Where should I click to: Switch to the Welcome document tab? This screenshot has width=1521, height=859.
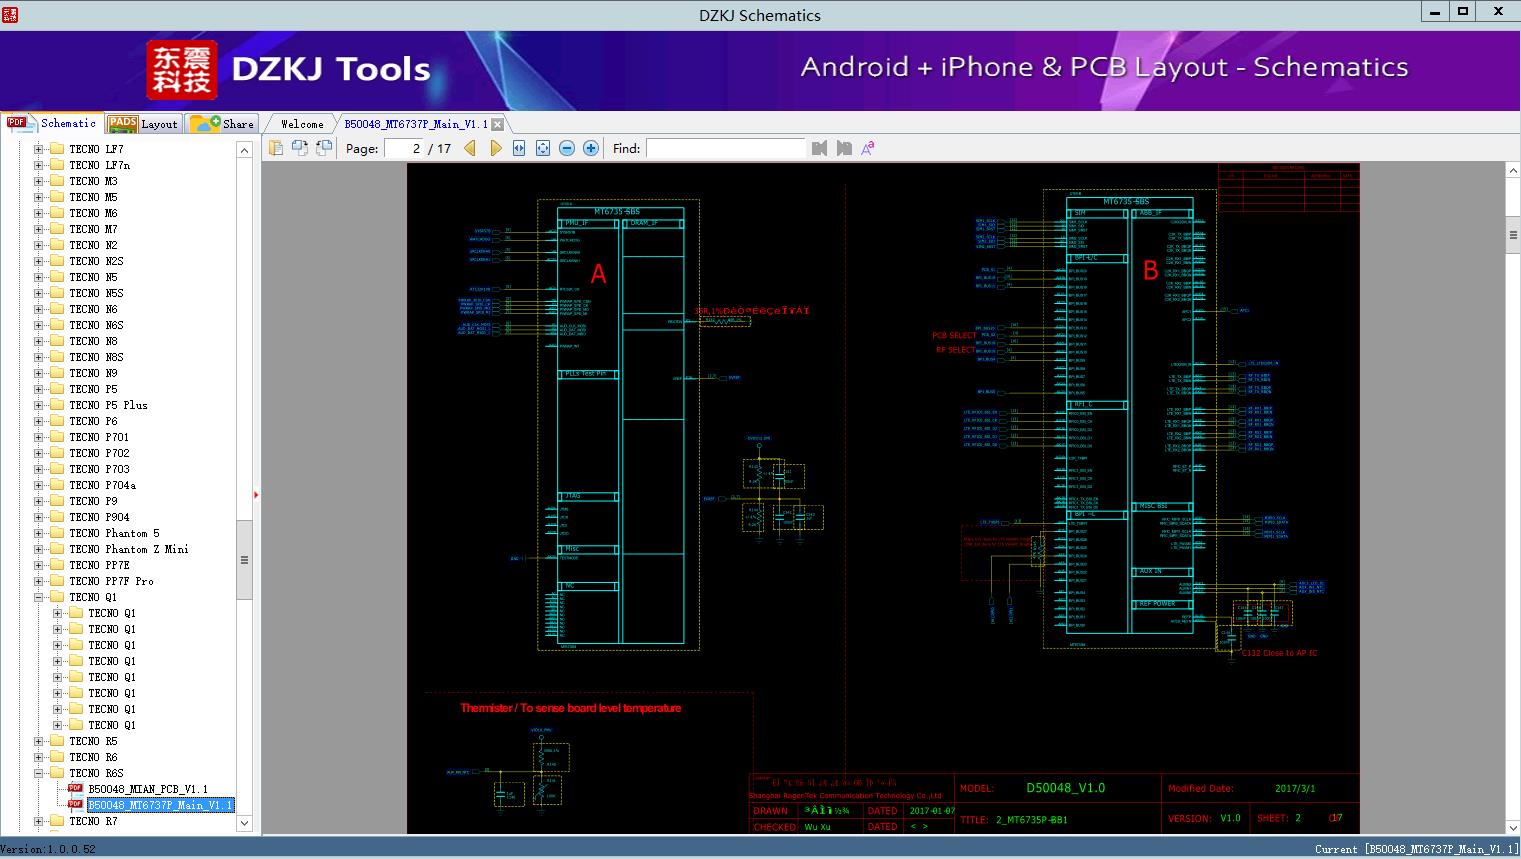click(302, 124)
